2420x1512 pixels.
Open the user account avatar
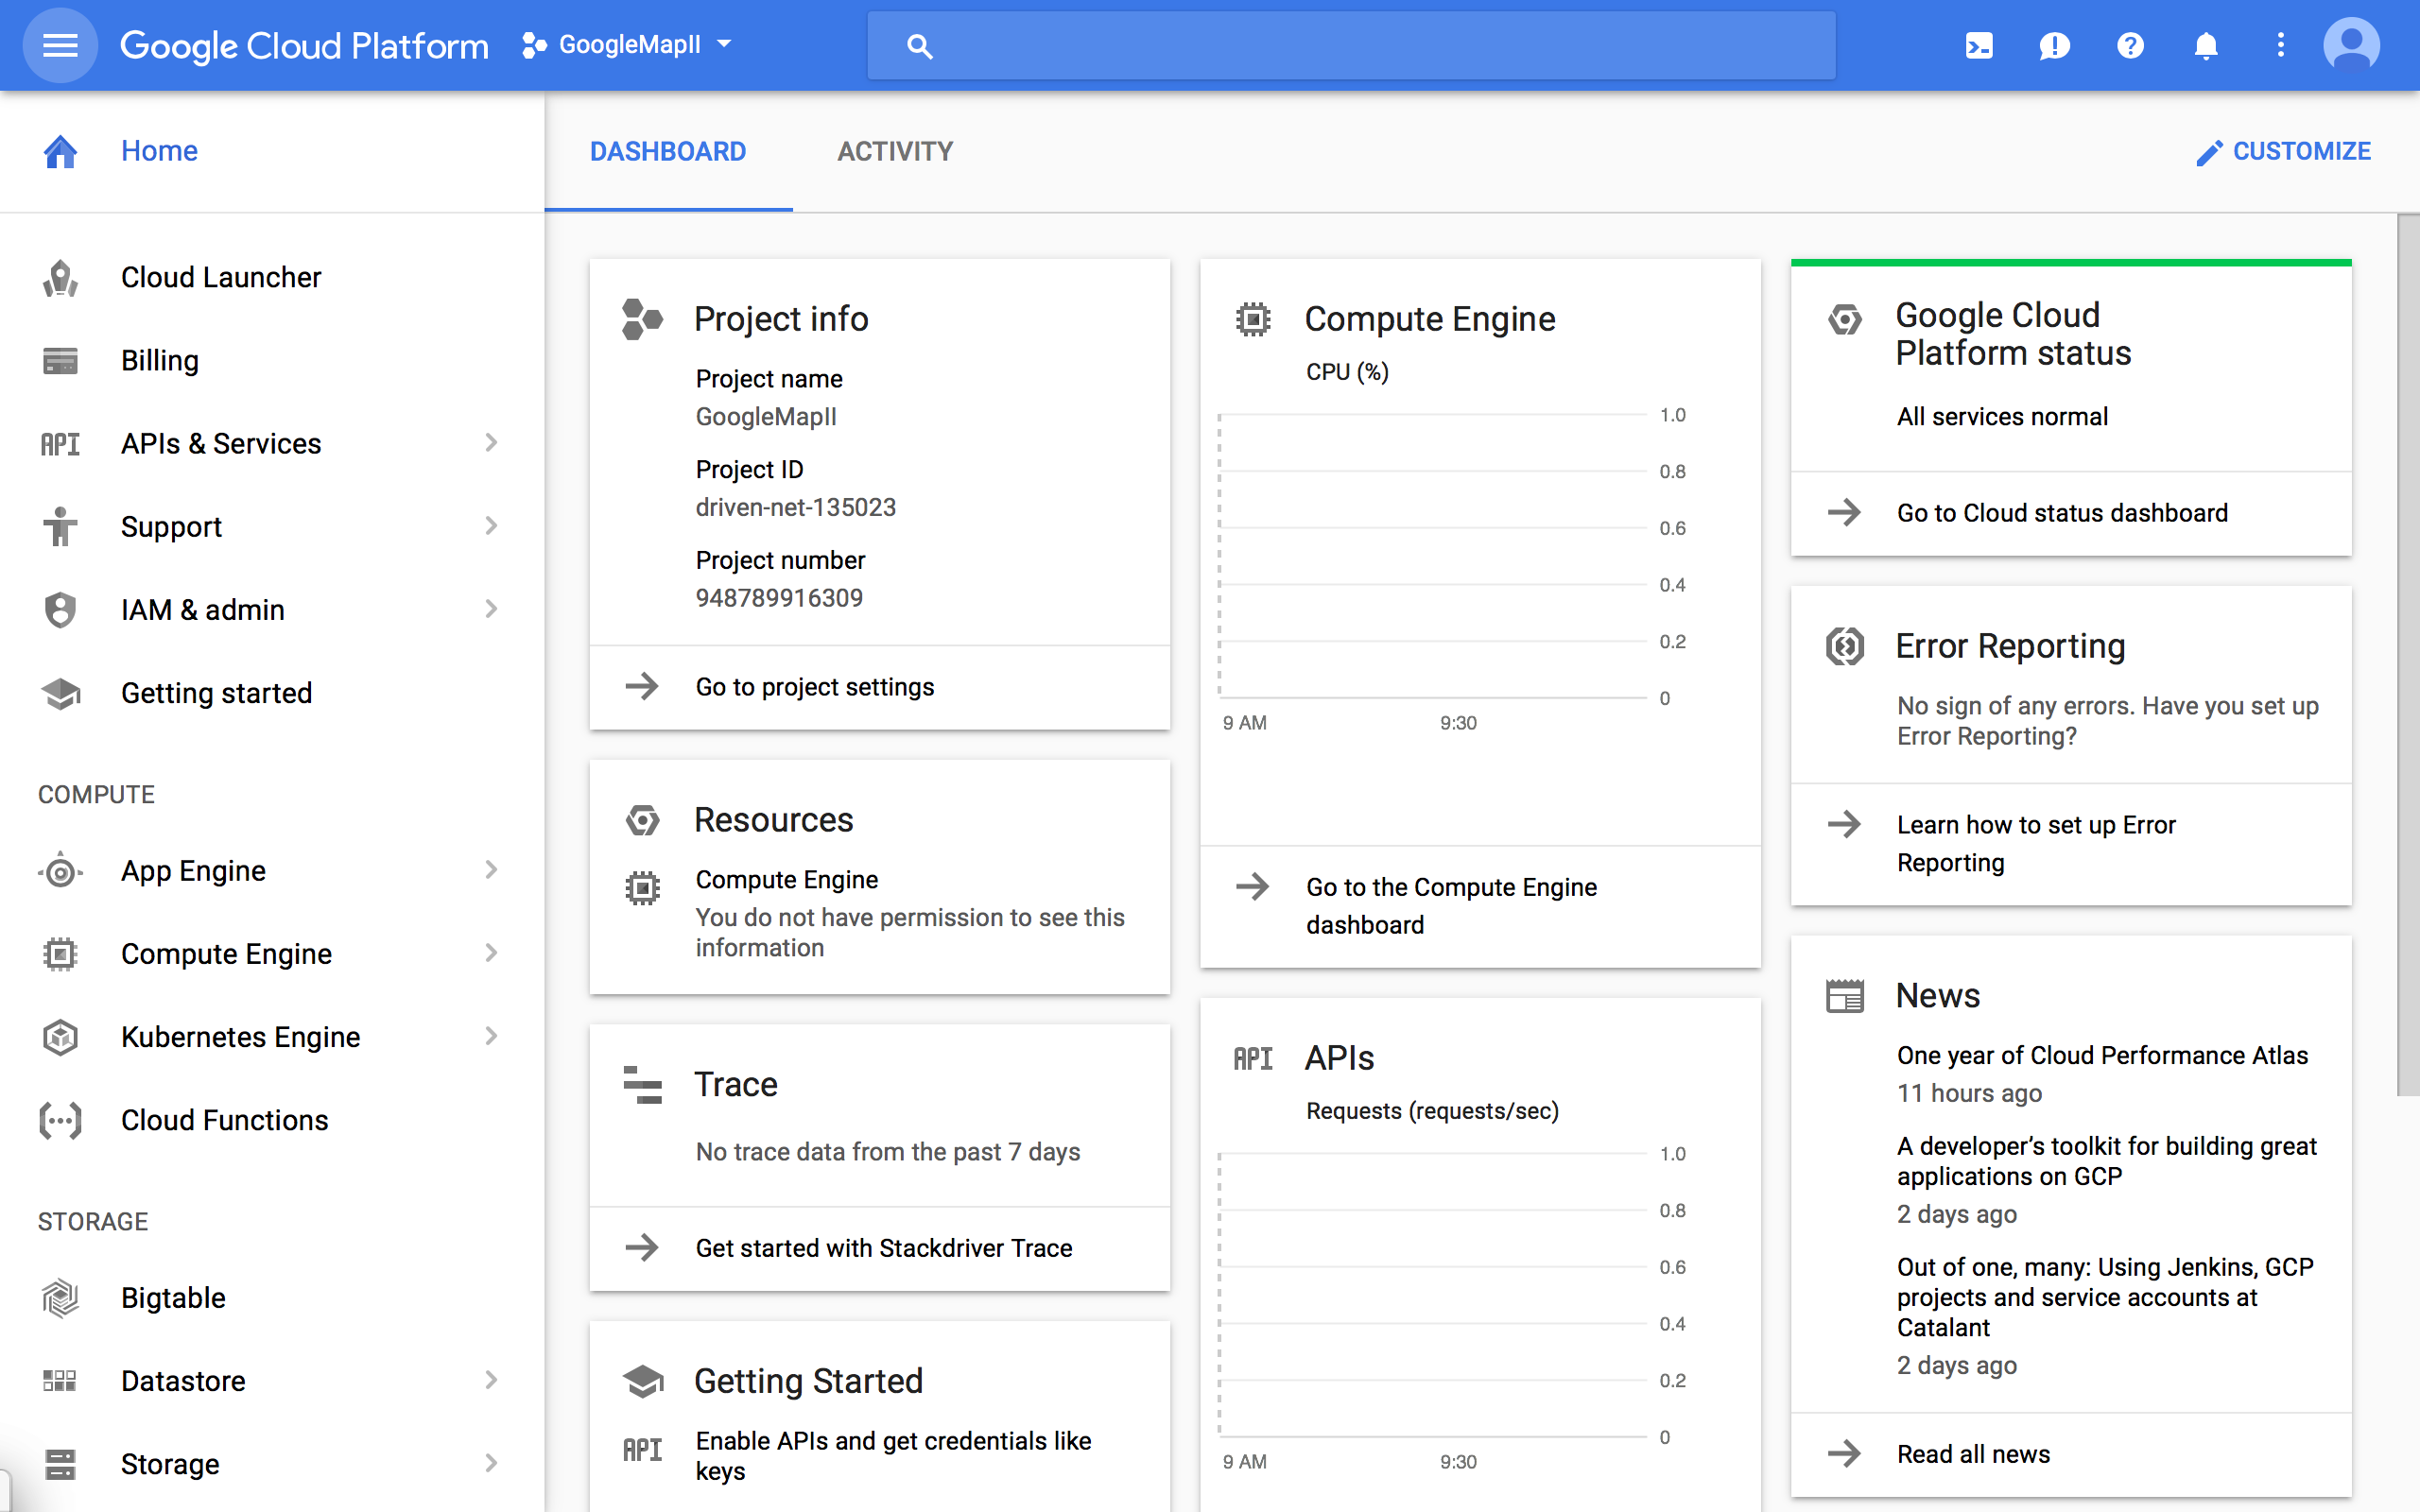coord(2352,45)
